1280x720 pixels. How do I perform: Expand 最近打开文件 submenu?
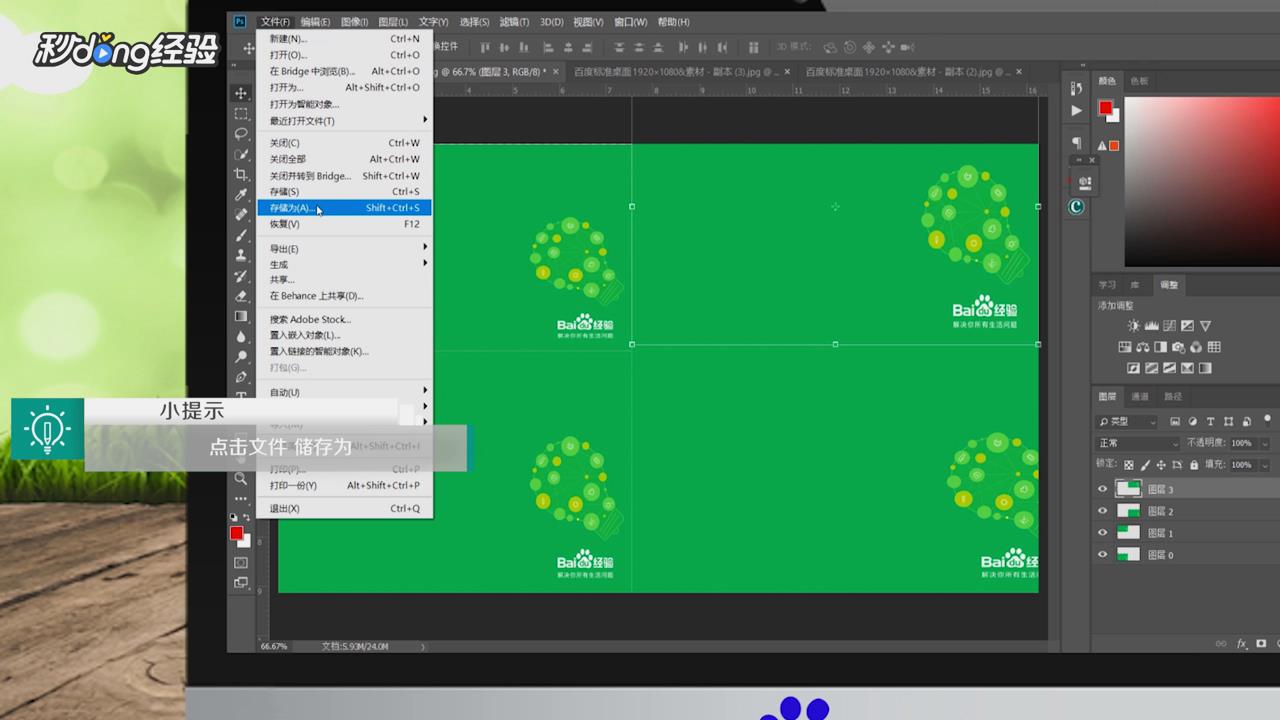[x=345, y=120]
